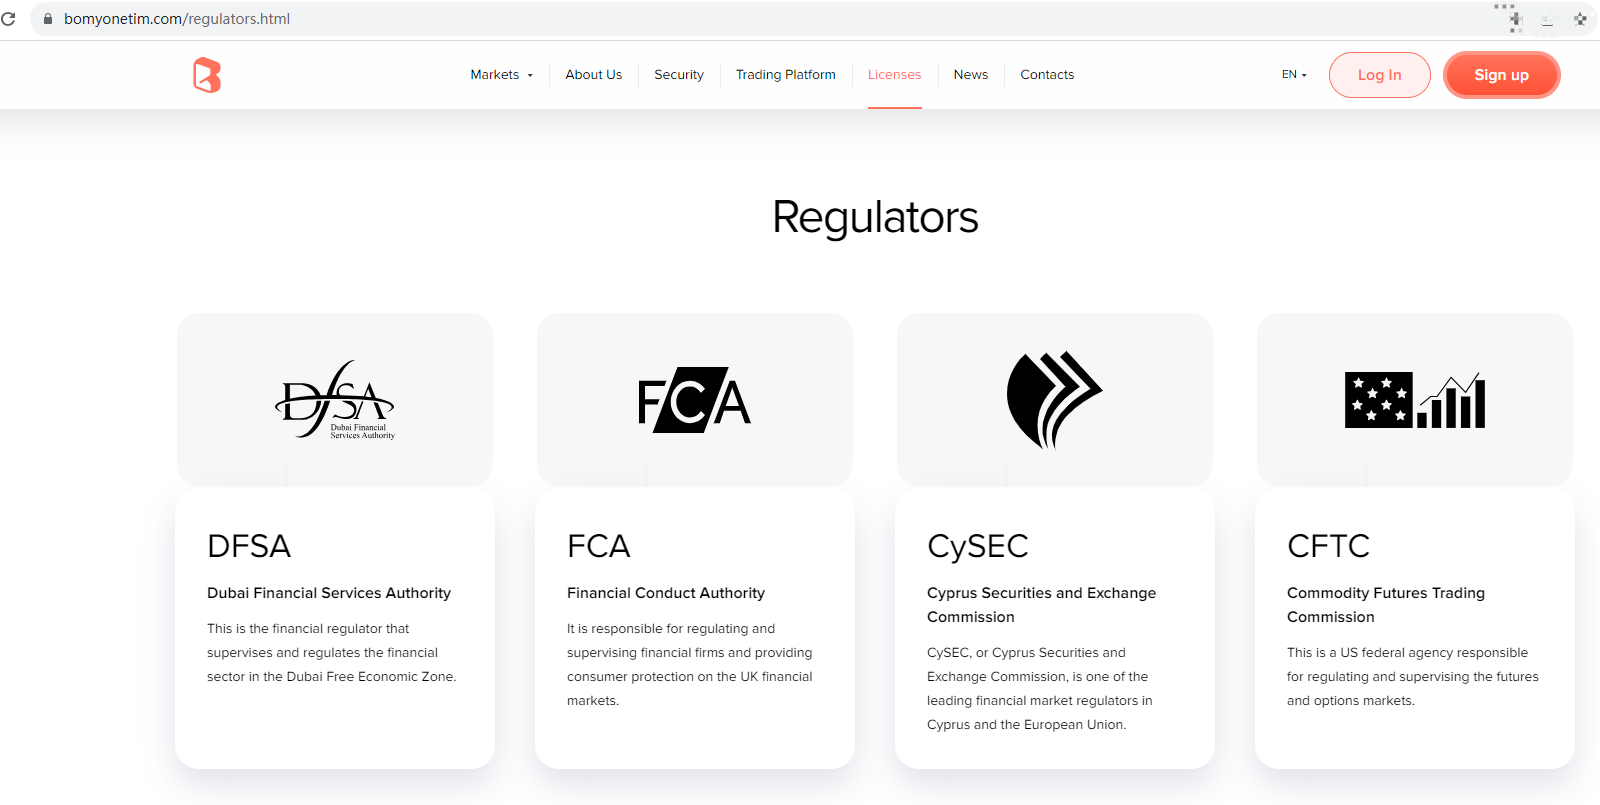Click the Log In button
1600x805 pixels.
(x=1379, y=75)
